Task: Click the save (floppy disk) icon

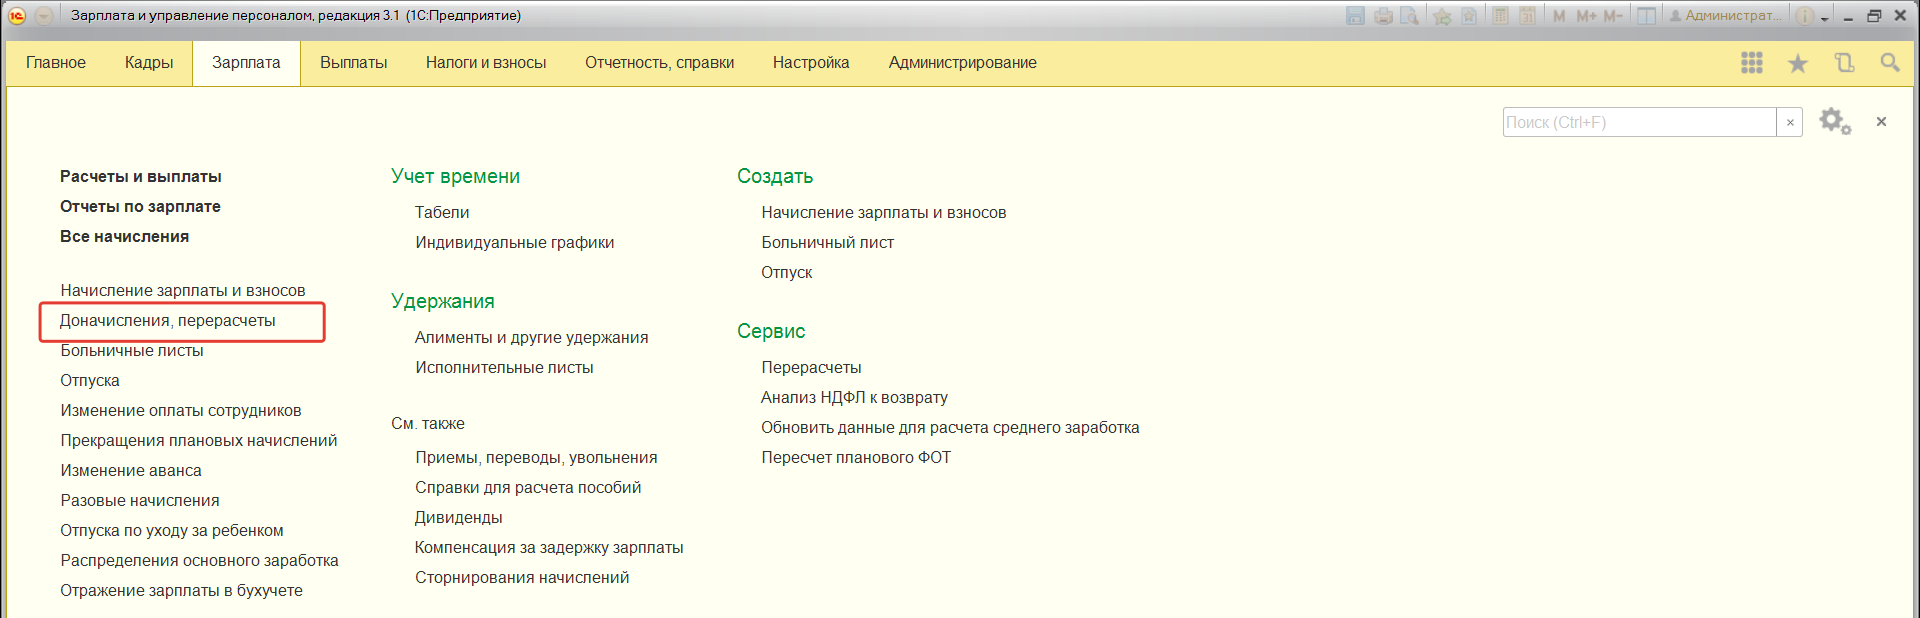Action: point(1355,15)
